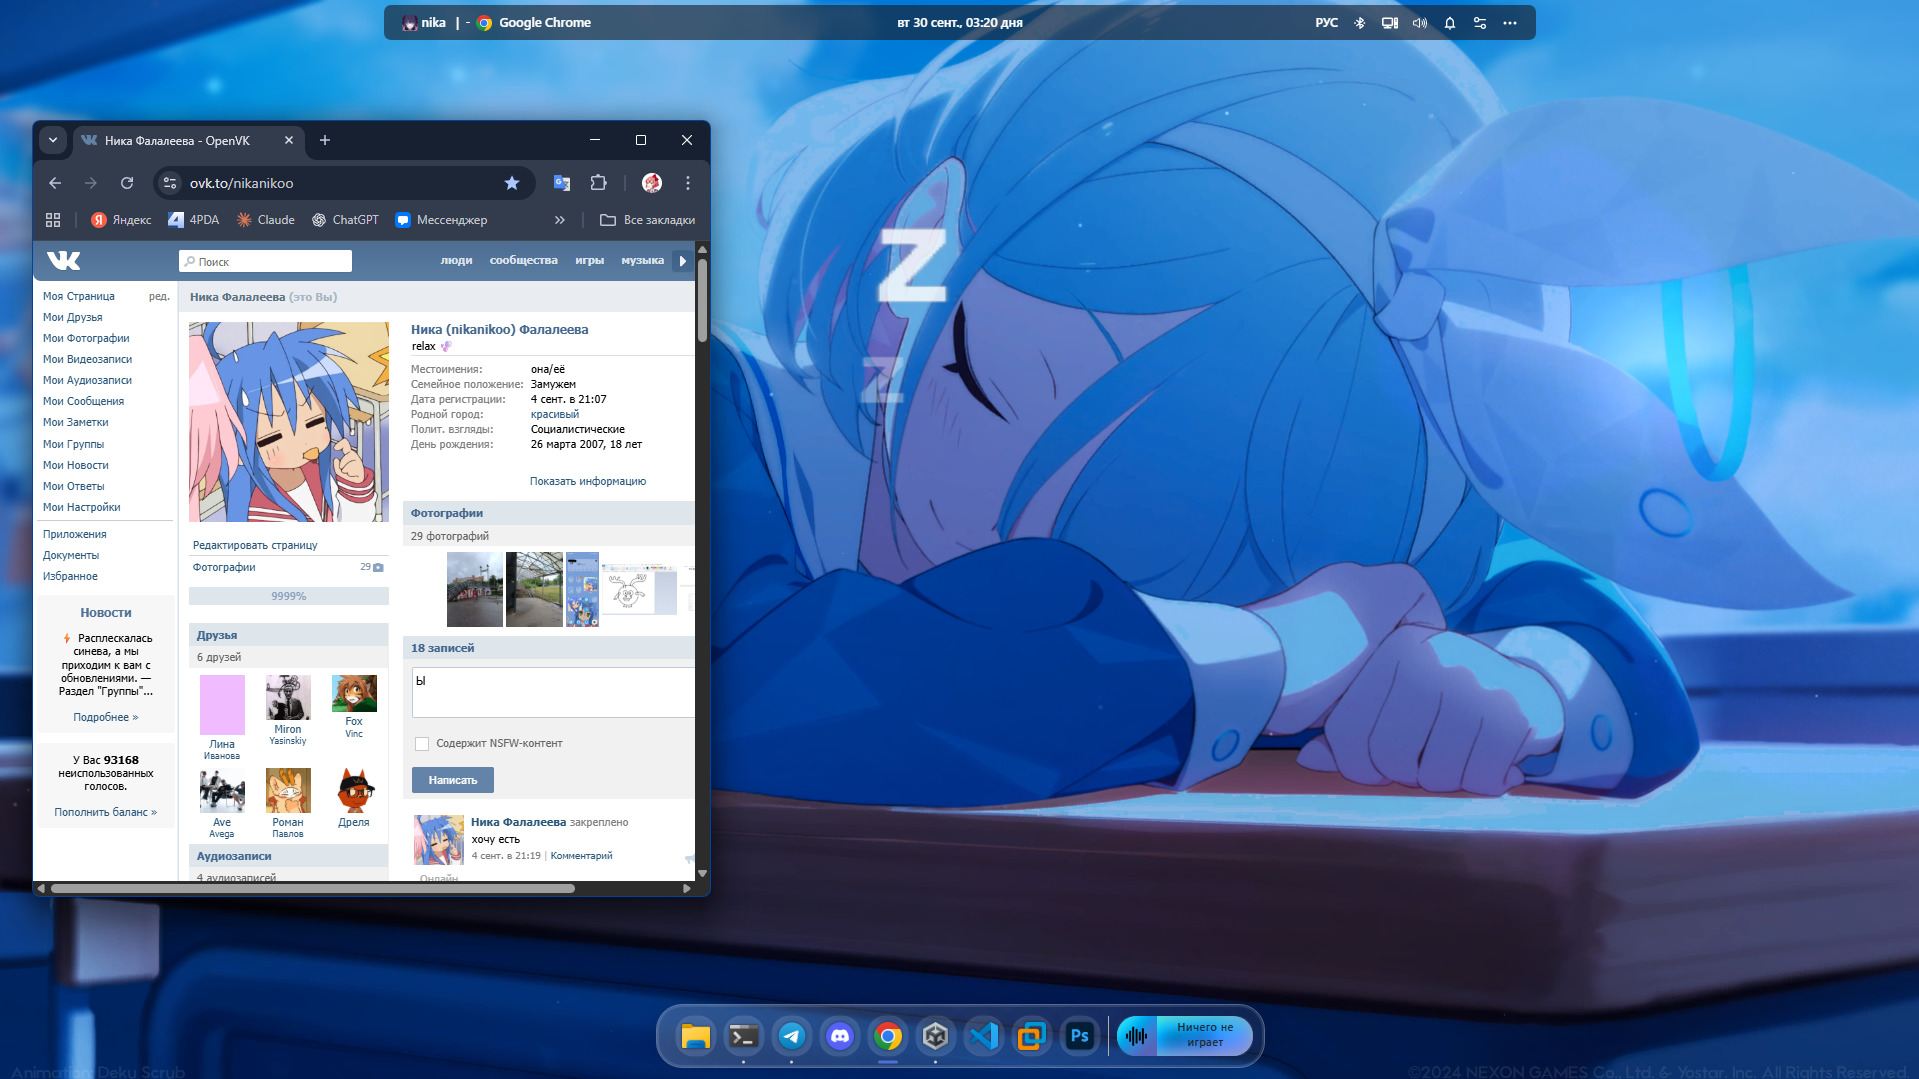Reload the page with refresh icon

click(x=127, y=183)
